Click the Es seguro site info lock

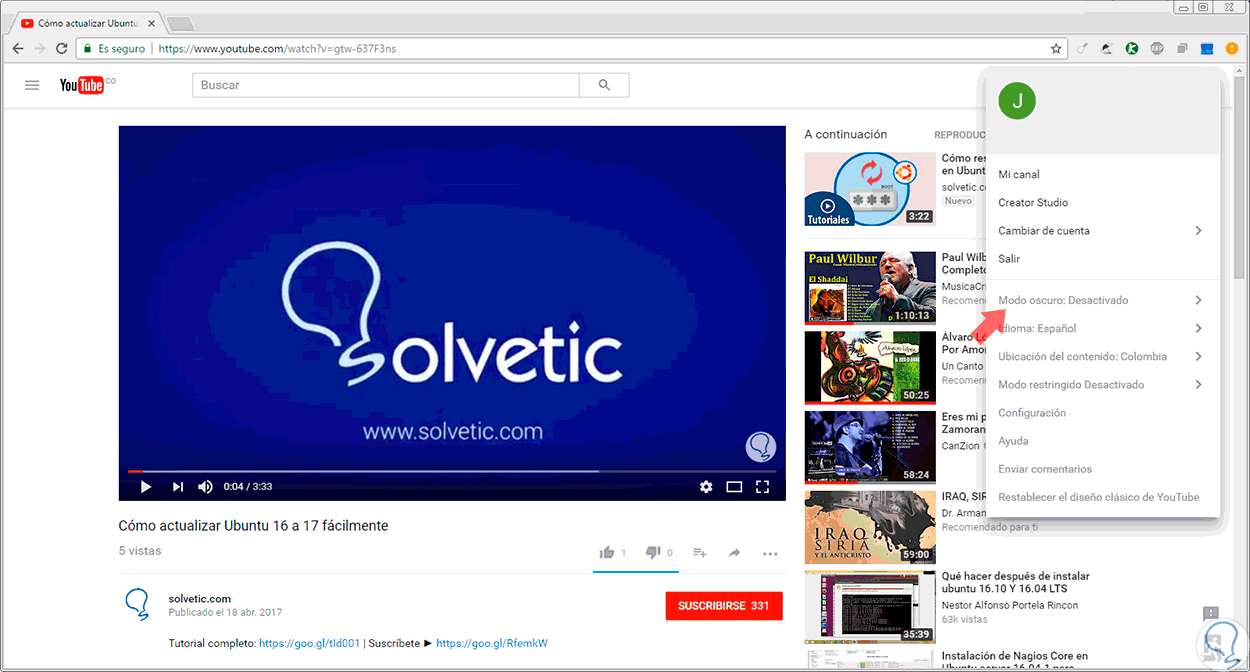point(115,48)
